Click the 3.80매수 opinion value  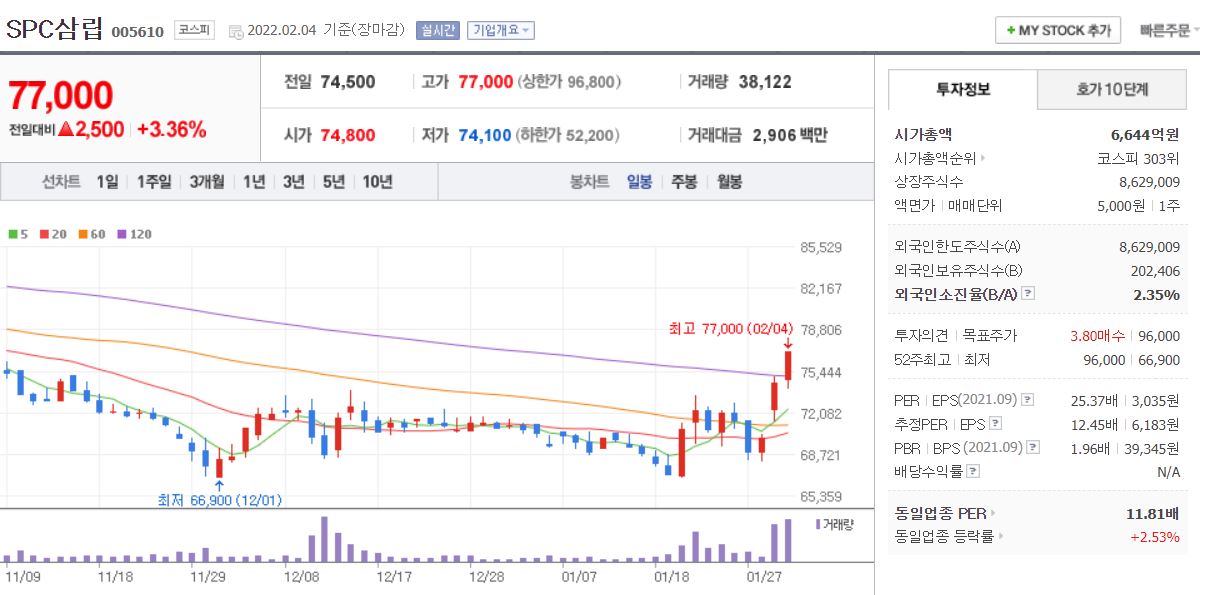[1098, 336]
